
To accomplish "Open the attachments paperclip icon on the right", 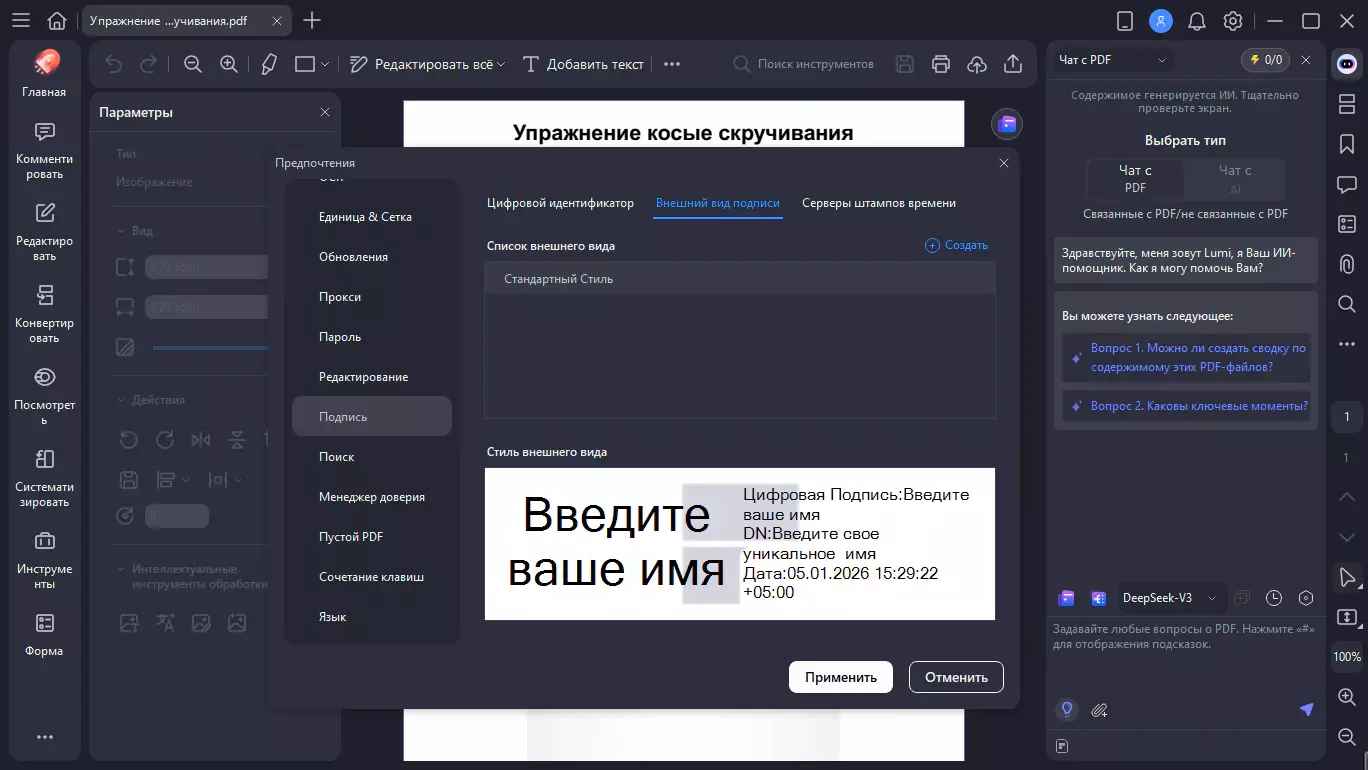I will tap(1346, 264).
